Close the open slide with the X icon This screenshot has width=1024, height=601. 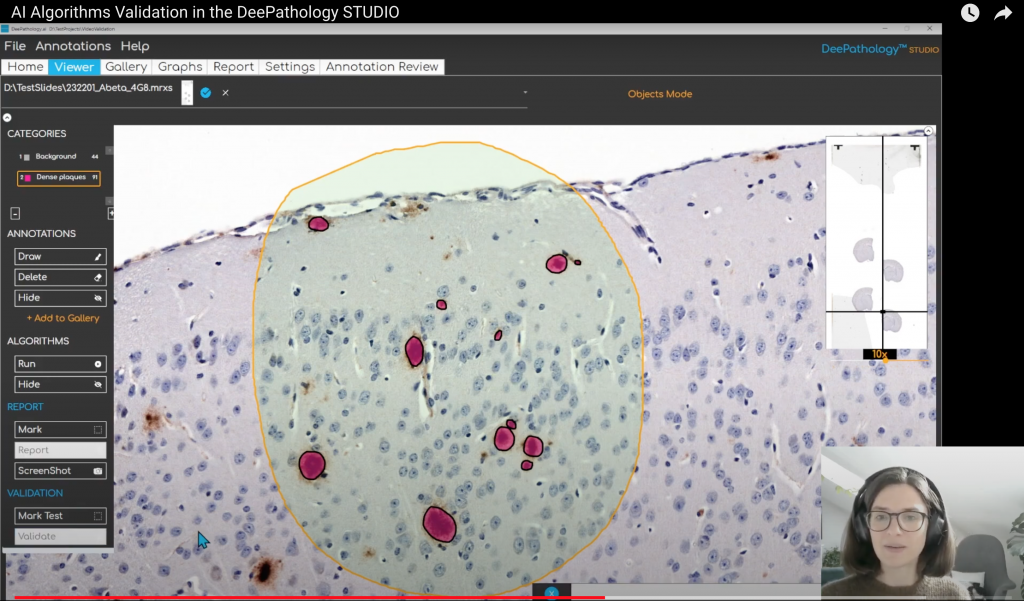tap(225, 93)
